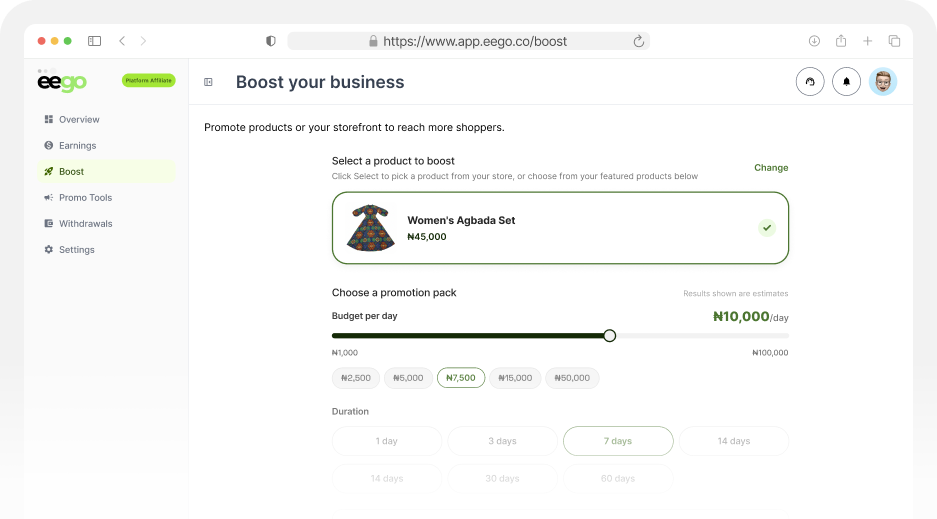Open Earnings in the sidebar
Screen dimensions: 937x519
[x=106, y=146]
